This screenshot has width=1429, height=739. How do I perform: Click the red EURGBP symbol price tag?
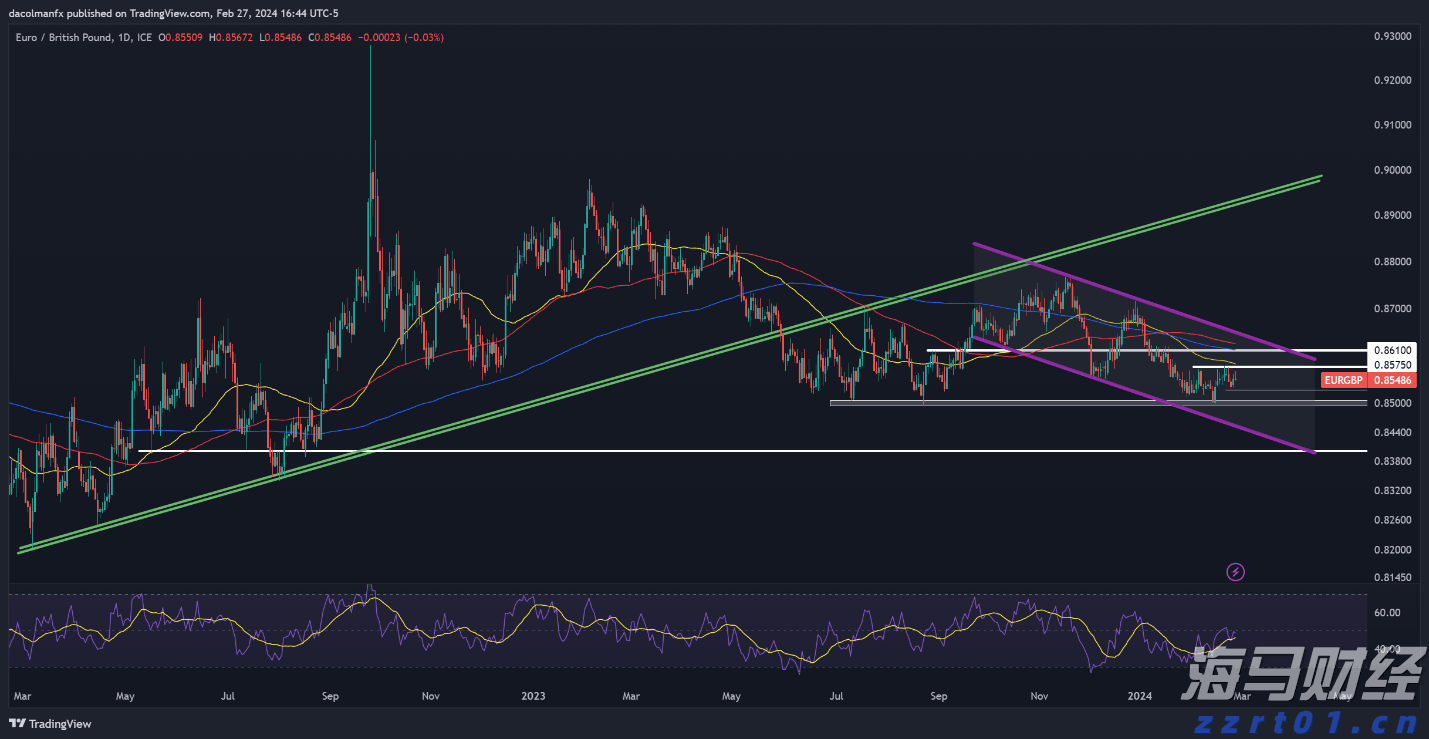click(1343, 381)
